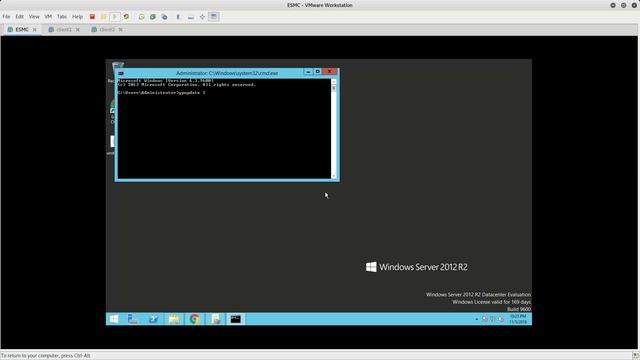640x360 pixels.
Task: Open the VM menu
Action: tap(48, 17)
